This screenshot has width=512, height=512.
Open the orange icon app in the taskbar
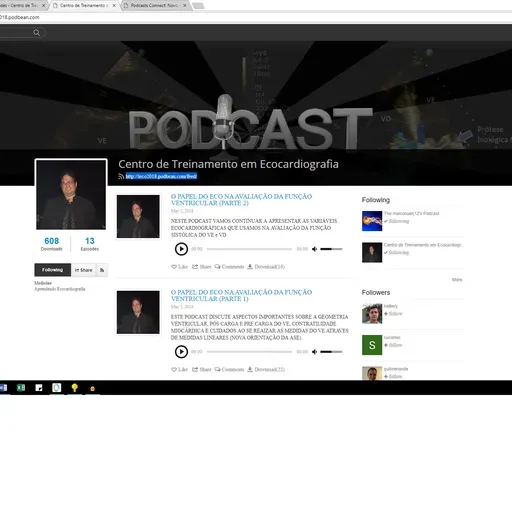point(93,388)
